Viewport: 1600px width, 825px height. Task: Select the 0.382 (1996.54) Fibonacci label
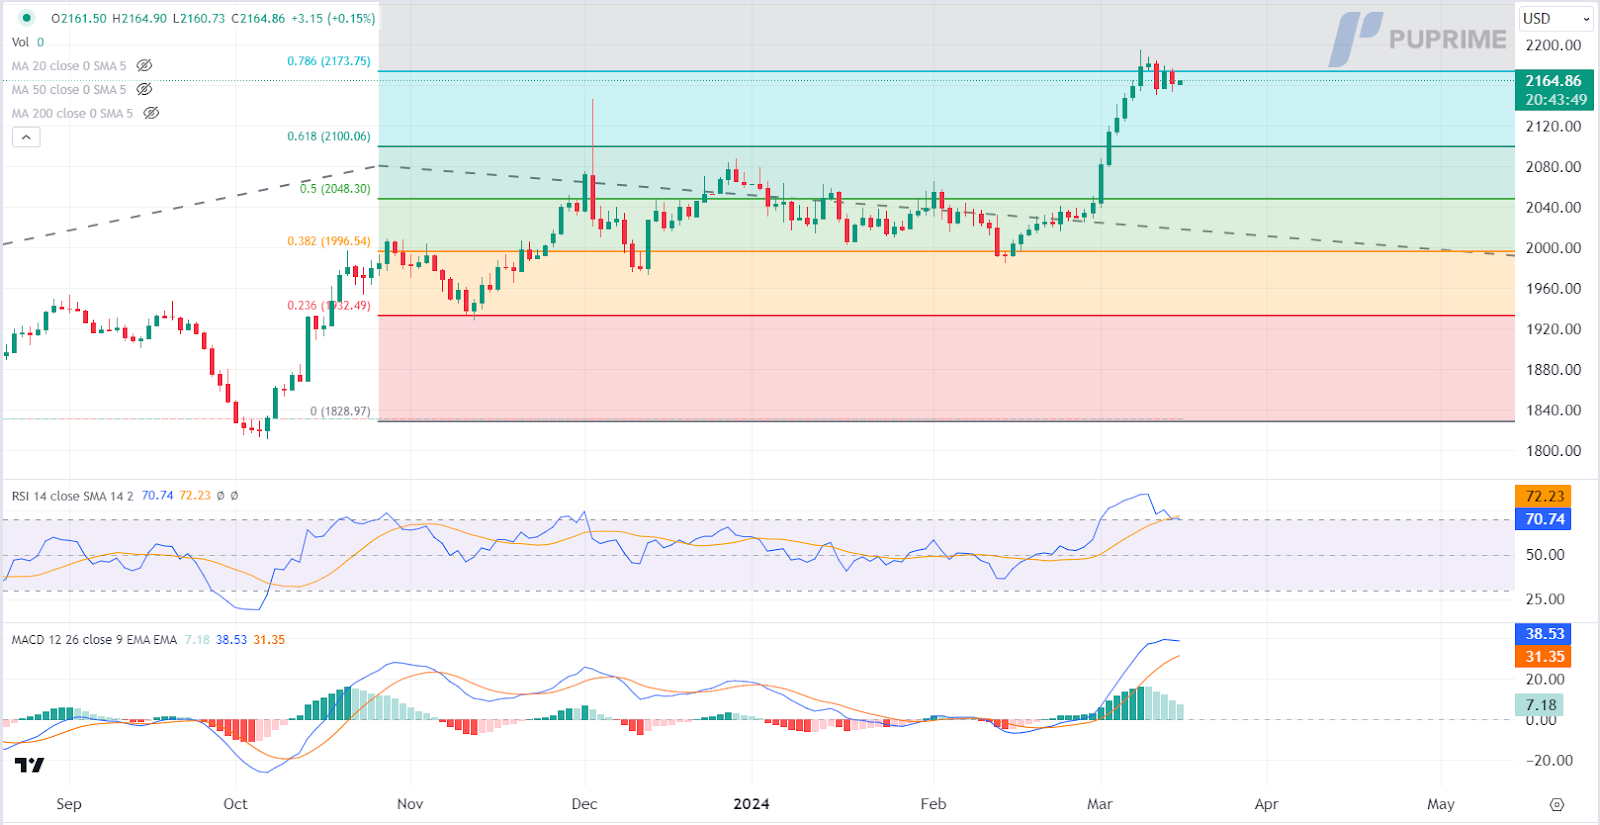(329, 242)
